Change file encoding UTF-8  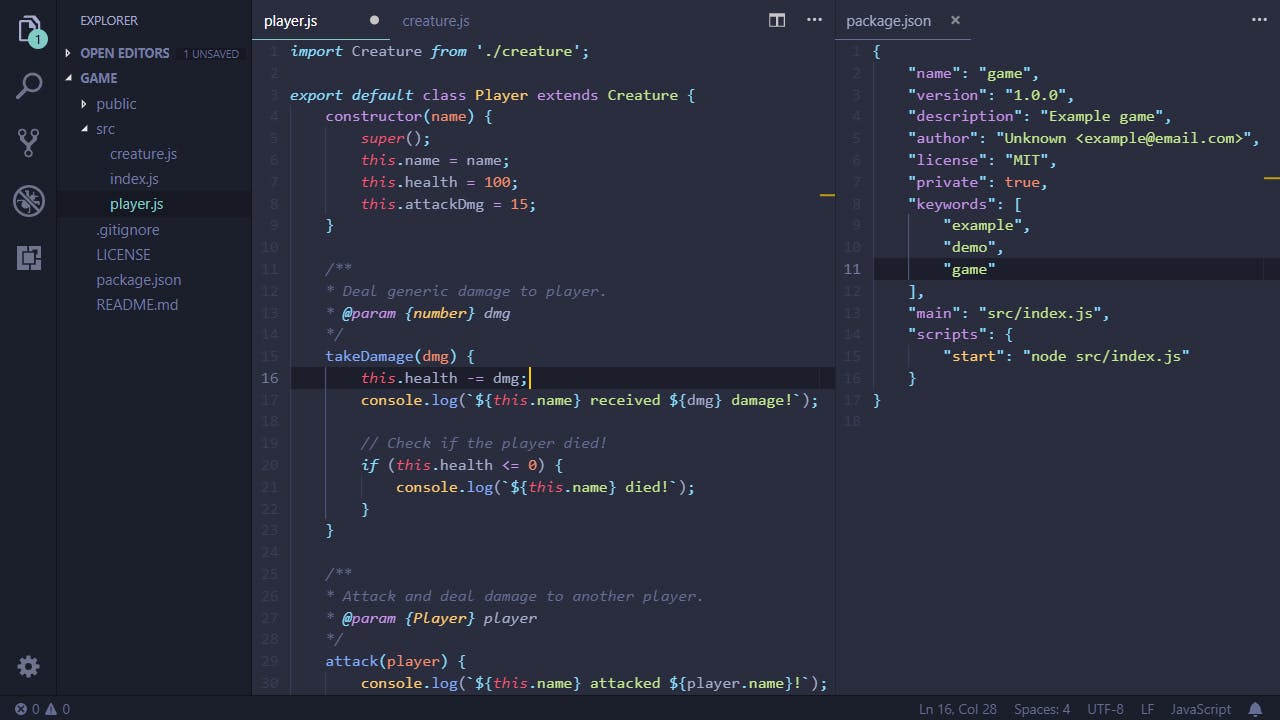[1106, 709]
